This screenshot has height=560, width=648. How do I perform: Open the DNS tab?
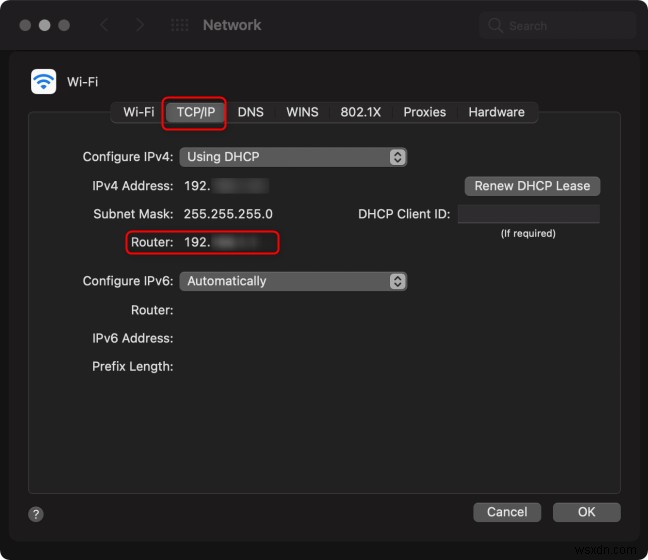(x=251, y=112)
